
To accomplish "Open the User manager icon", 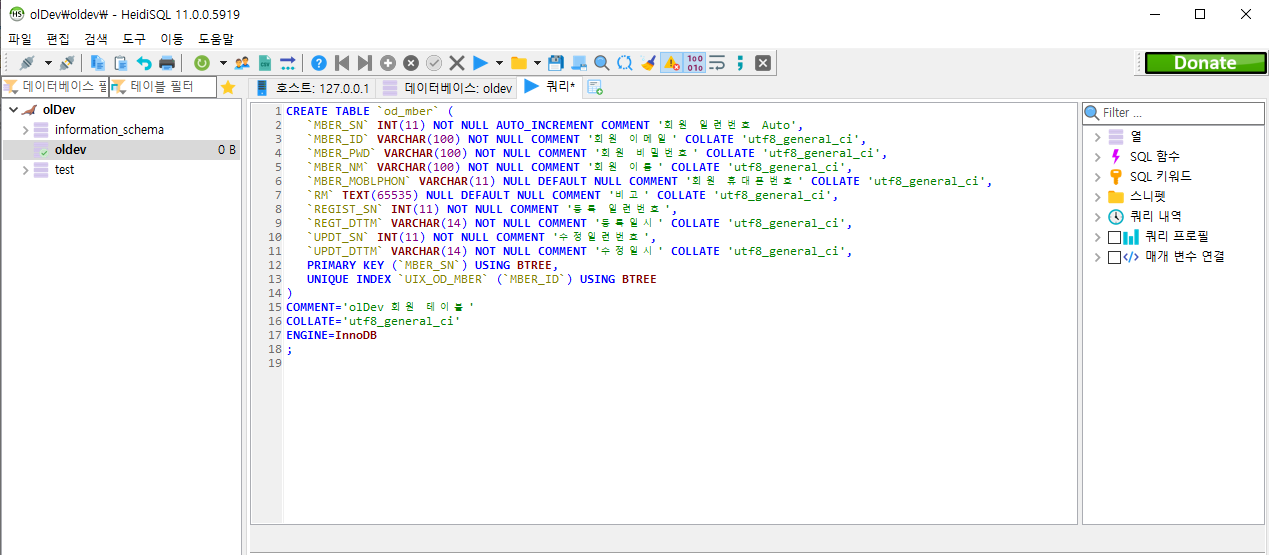I will coord(242,63).
